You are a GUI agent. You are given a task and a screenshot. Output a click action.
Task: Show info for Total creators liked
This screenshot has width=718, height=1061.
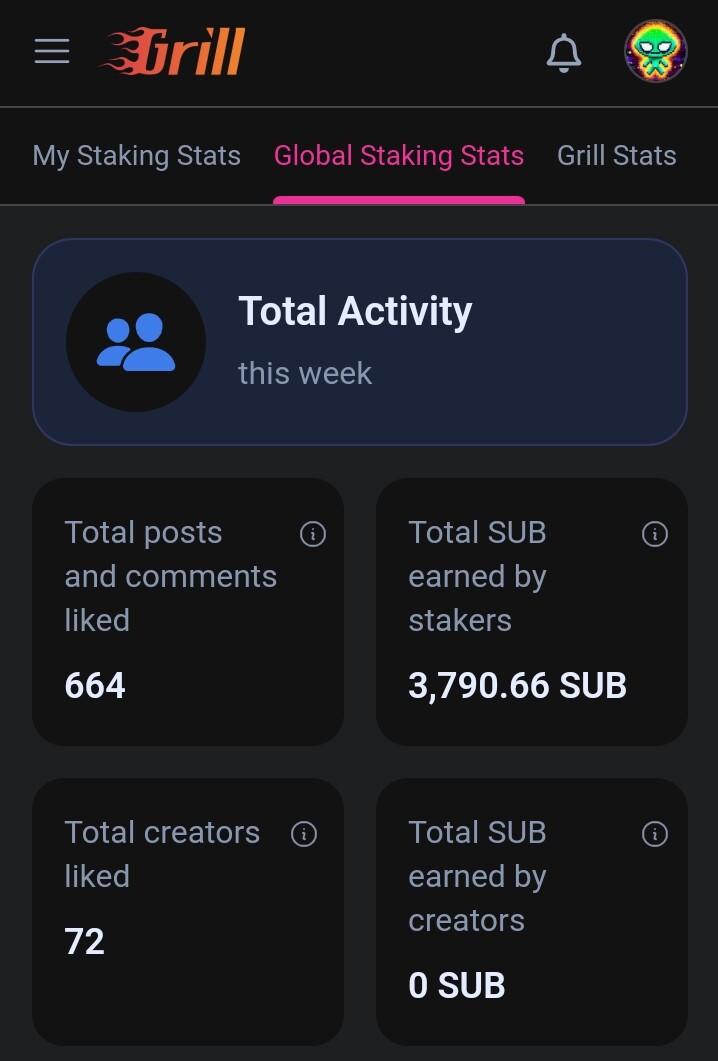[304, 834]
